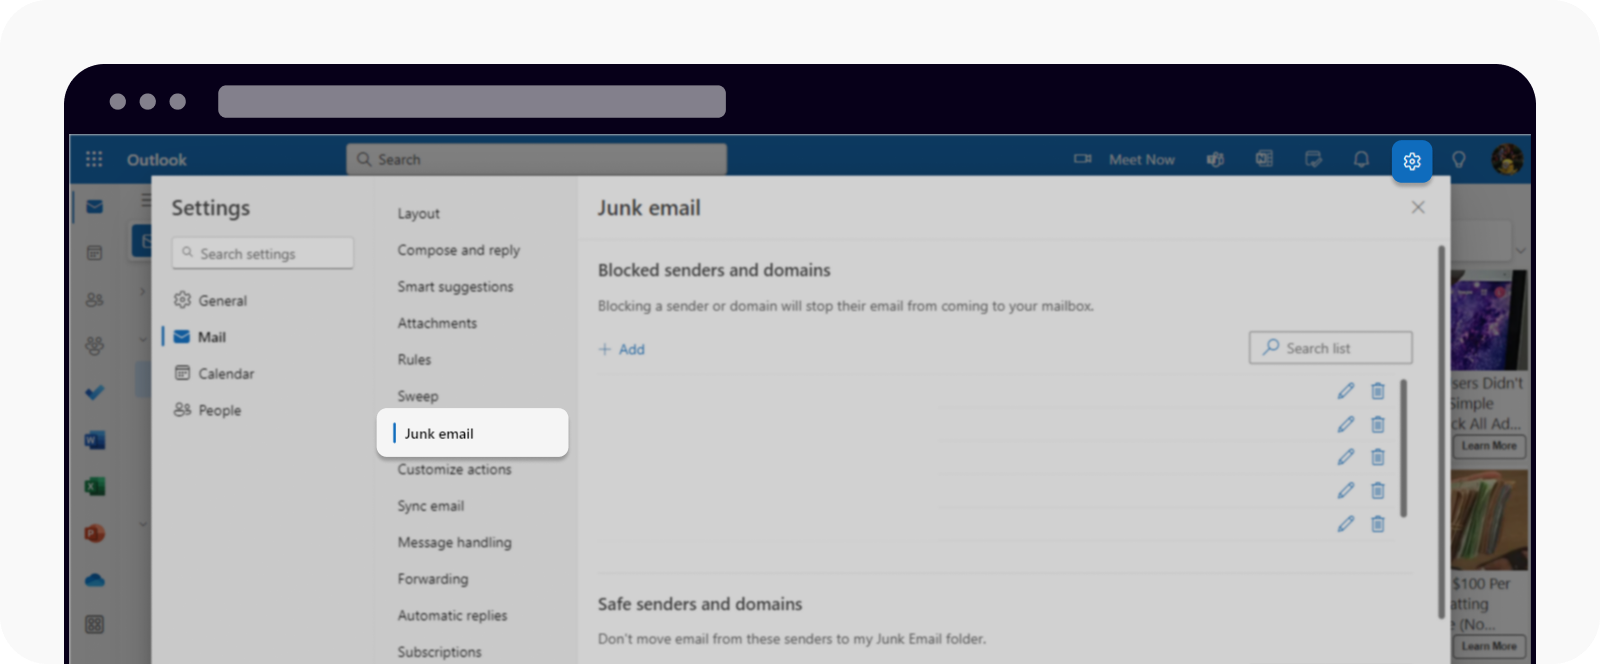Open the account profile picture
This screenshot has height=664, width=1600.
1507,159
